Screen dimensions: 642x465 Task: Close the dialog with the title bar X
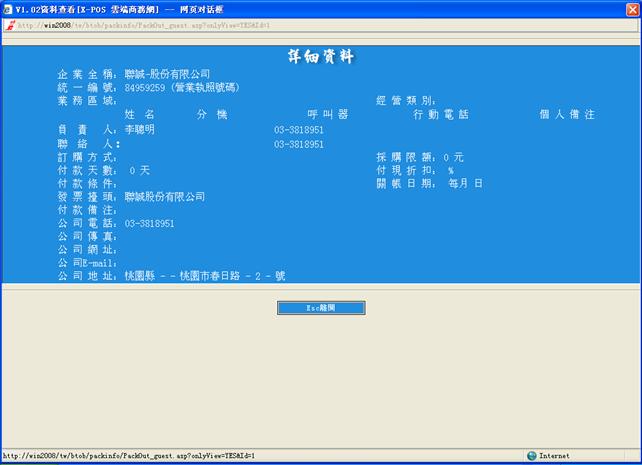630,8
